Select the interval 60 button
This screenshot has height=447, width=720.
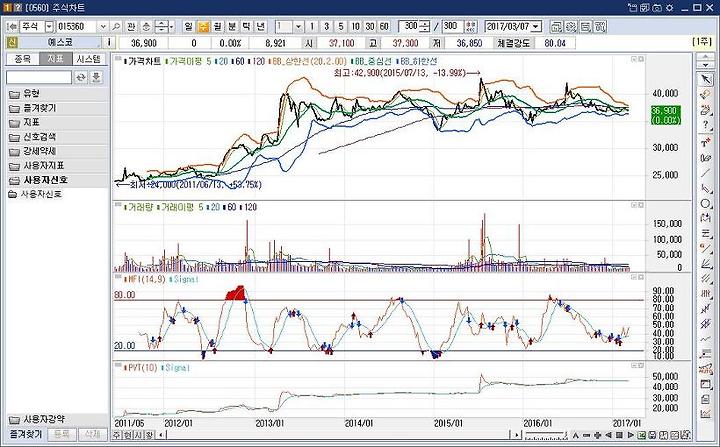pos(384,26)
